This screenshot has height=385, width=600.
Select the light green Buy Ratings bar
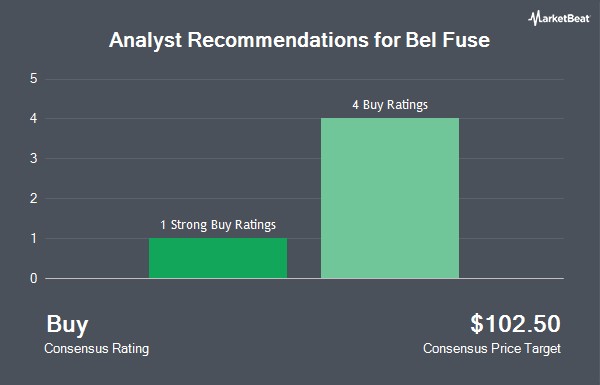(x=390, y=198)
